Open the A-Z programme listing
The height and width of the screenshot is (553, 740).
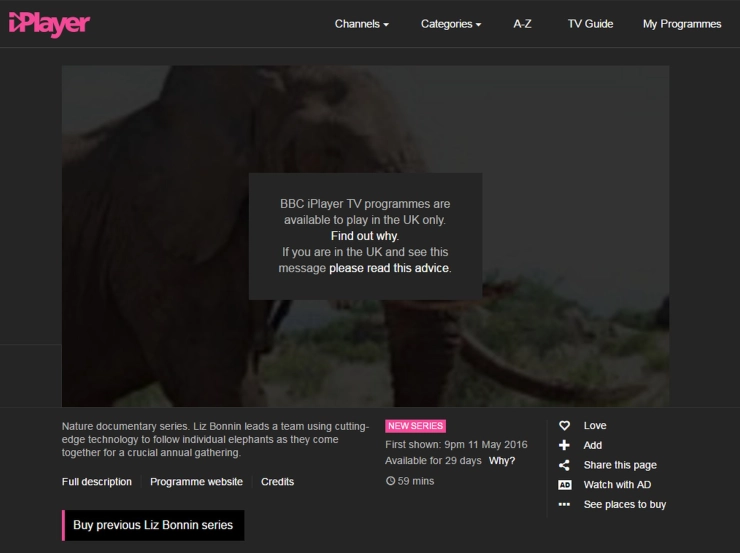[x=522, y=24]
